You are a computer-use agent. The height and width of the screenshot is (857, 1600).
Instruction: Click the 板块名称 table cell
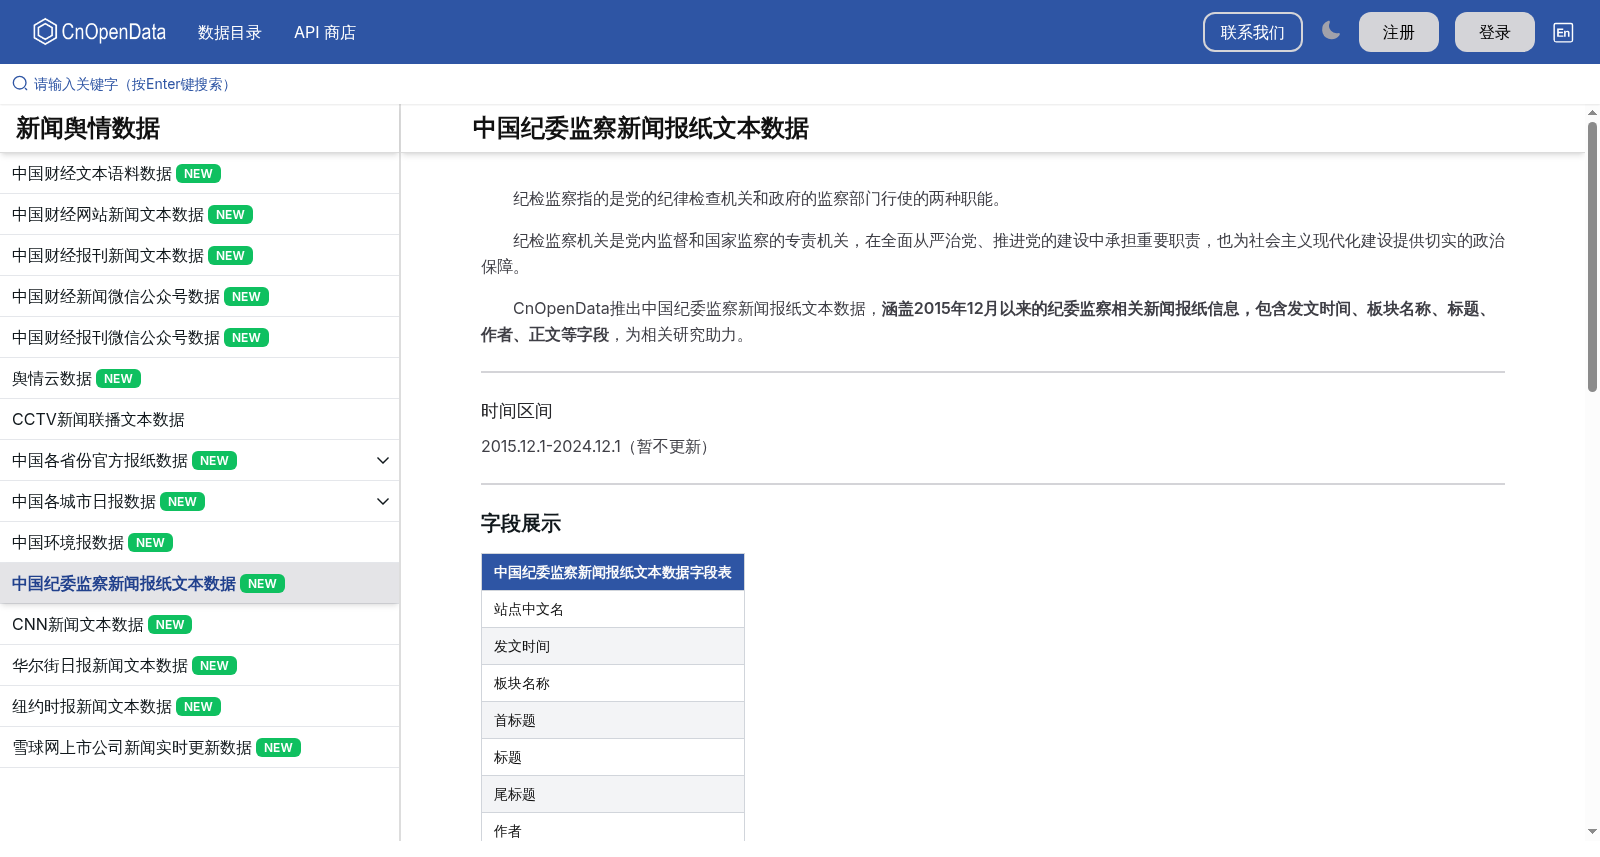click(x=613, y=683)
